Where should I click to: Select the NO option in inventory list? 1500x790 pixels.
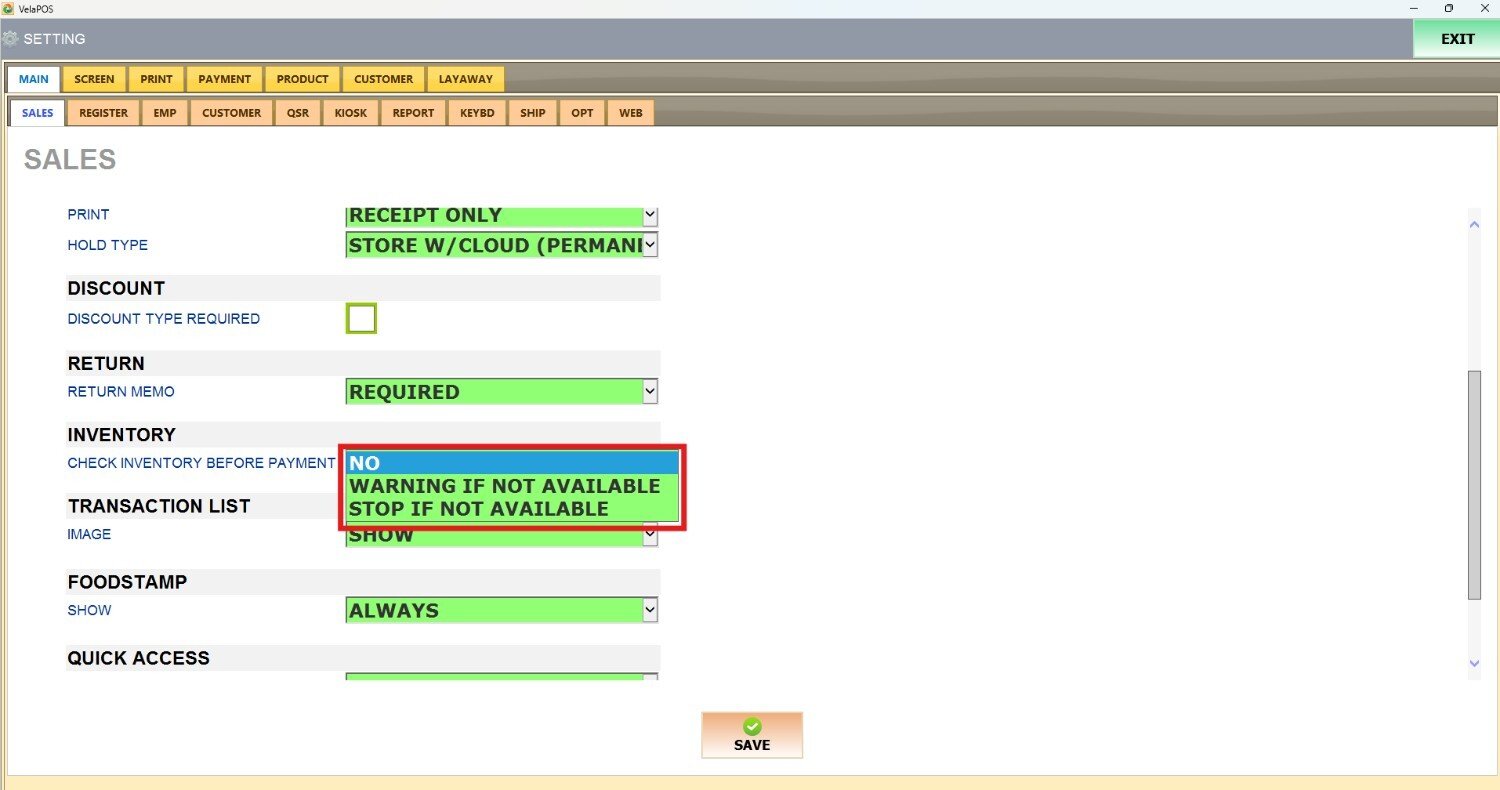(512, 463)
